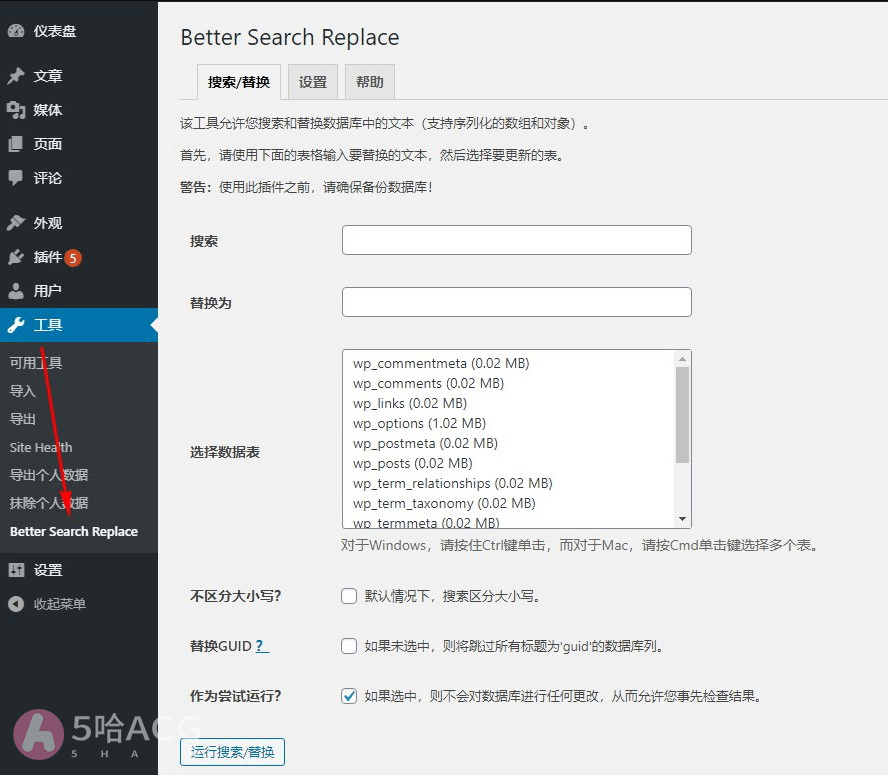Select the 文章 posts icon
888x775 pixels.
pyautogui.click(x=18, y=75)
